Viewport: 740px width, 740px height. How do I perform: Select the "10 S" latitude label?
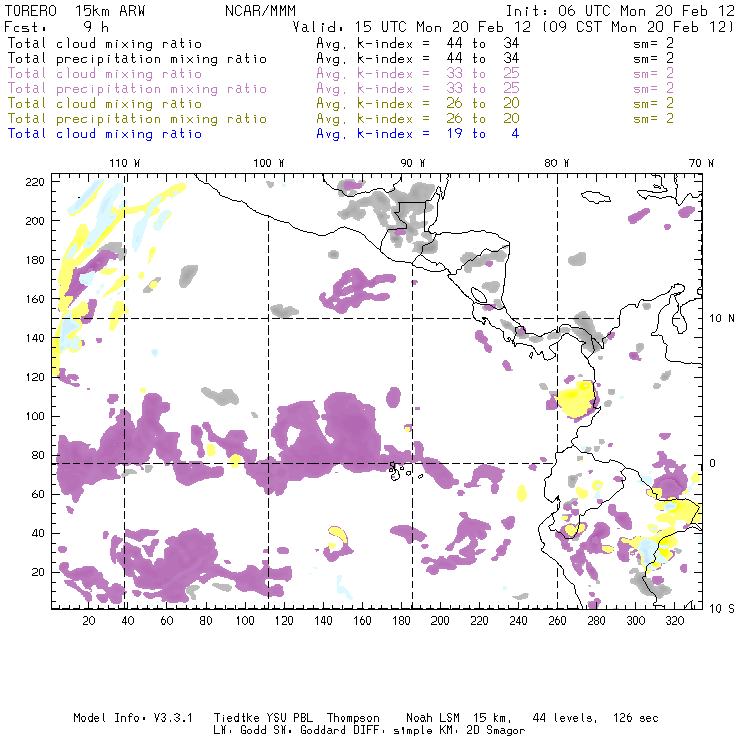tap(722, 609)
